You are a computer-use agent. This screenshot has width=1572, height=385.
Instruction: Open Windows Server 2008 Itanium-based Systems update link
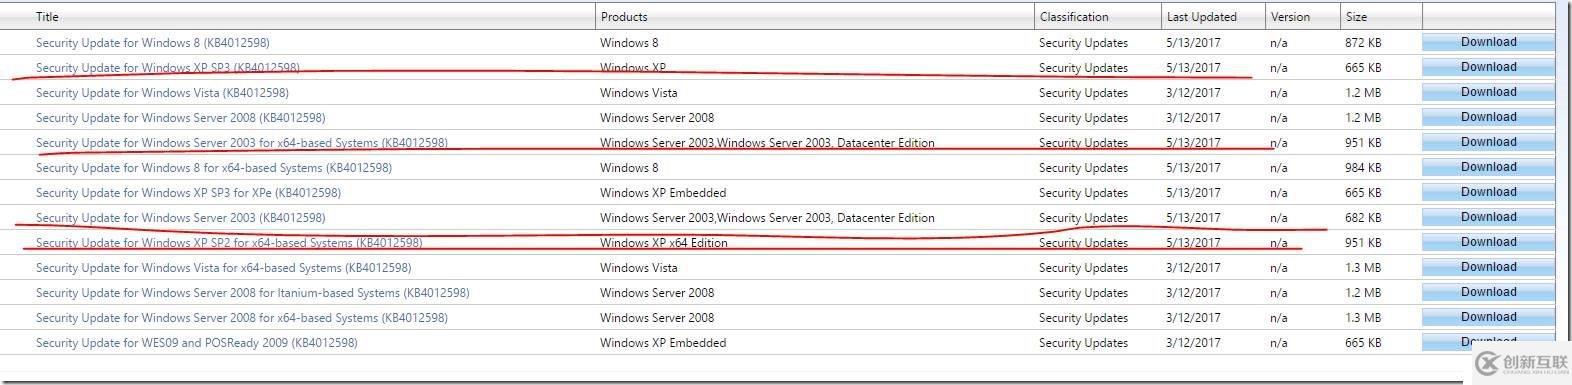(x=252, y=293)
